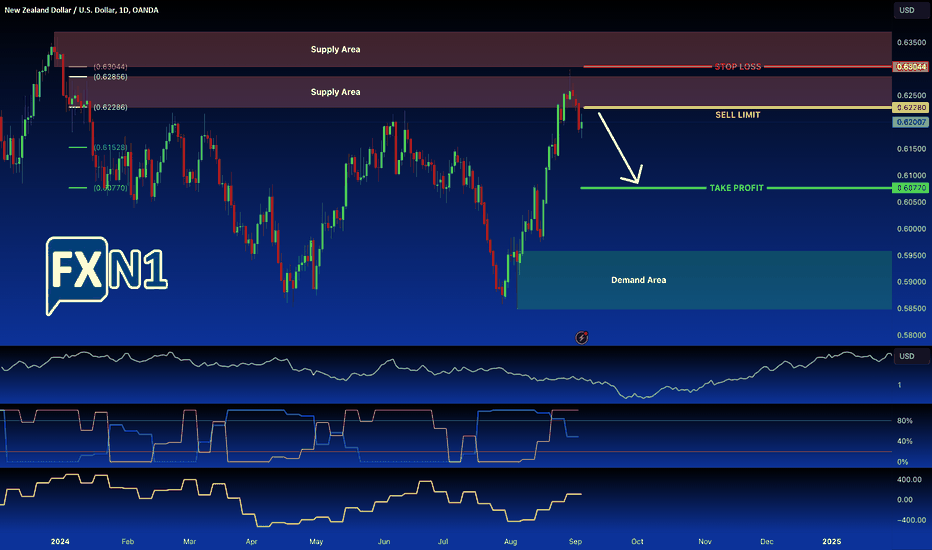Image resolution: width=932 pixels, height=550 pixels.
Task: Click the 0% level on the oscillator axis
Action: click(902, 462)
